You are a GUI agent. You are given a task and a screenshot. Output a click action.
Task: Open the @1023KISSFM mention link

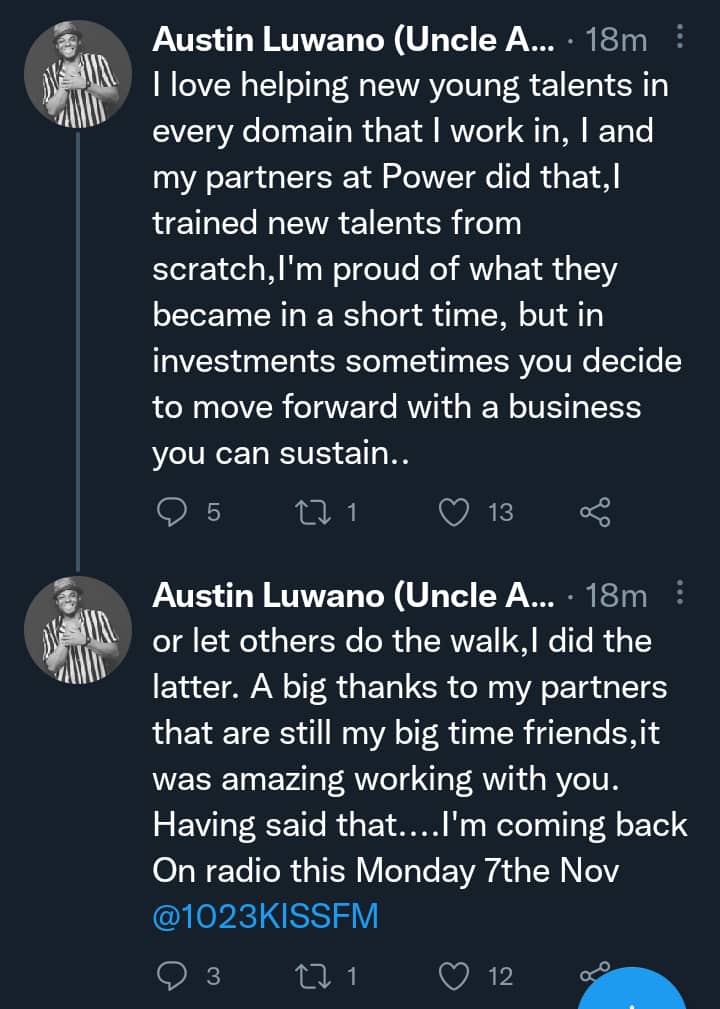(265, 916)
